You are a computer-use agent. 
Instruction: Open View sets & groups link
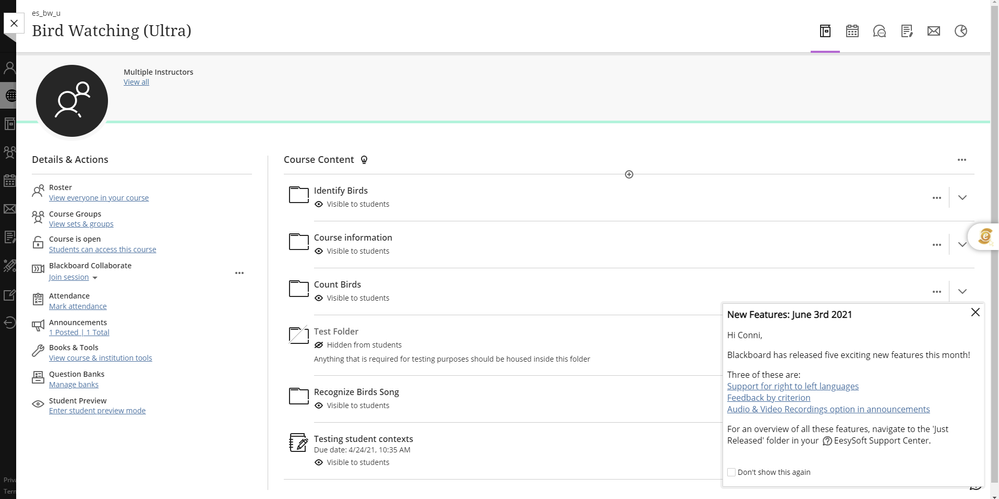pyautogui.click(x=81, y=224)
